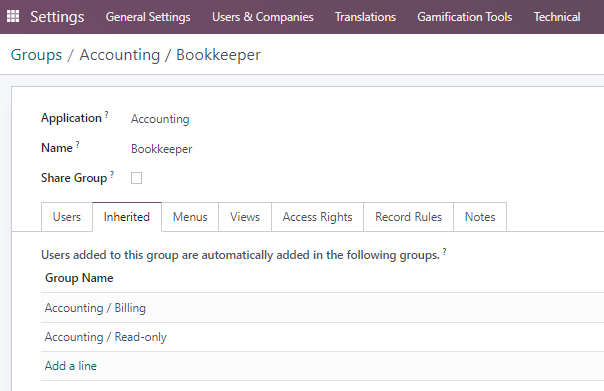
Task: Expand the Translations menu
Action: 365,17
